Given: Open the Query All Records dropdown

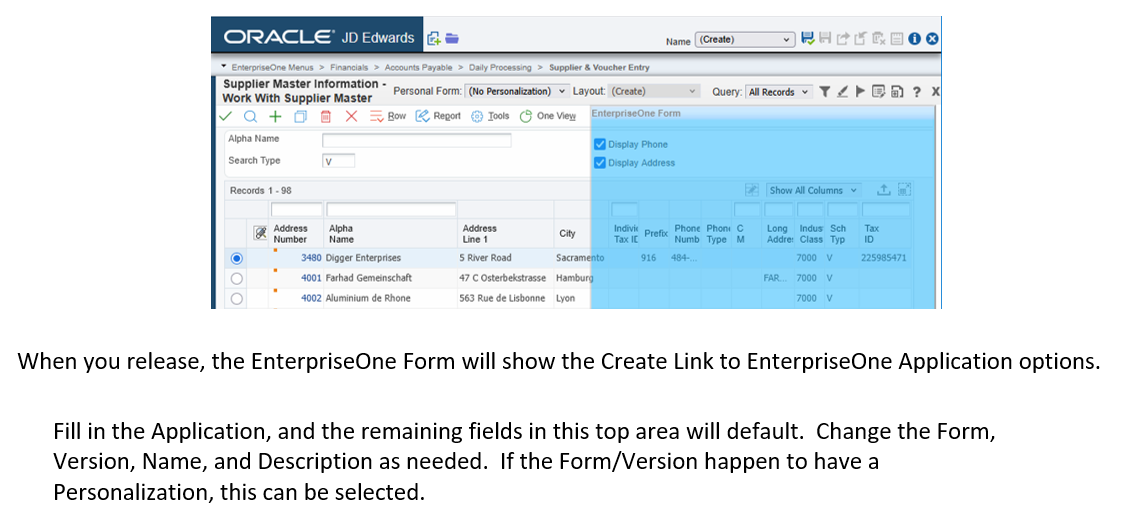Looking at the screenshot, I should click(778, 92).
